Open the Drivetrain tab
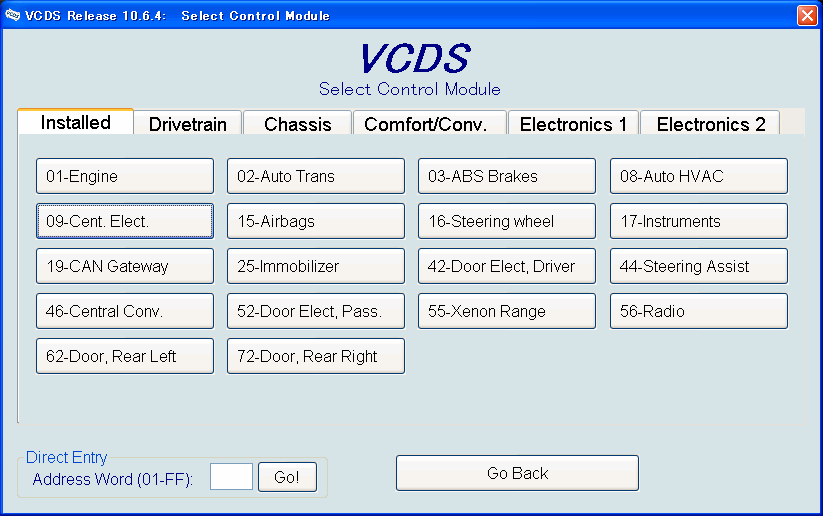 coord(188,123)
